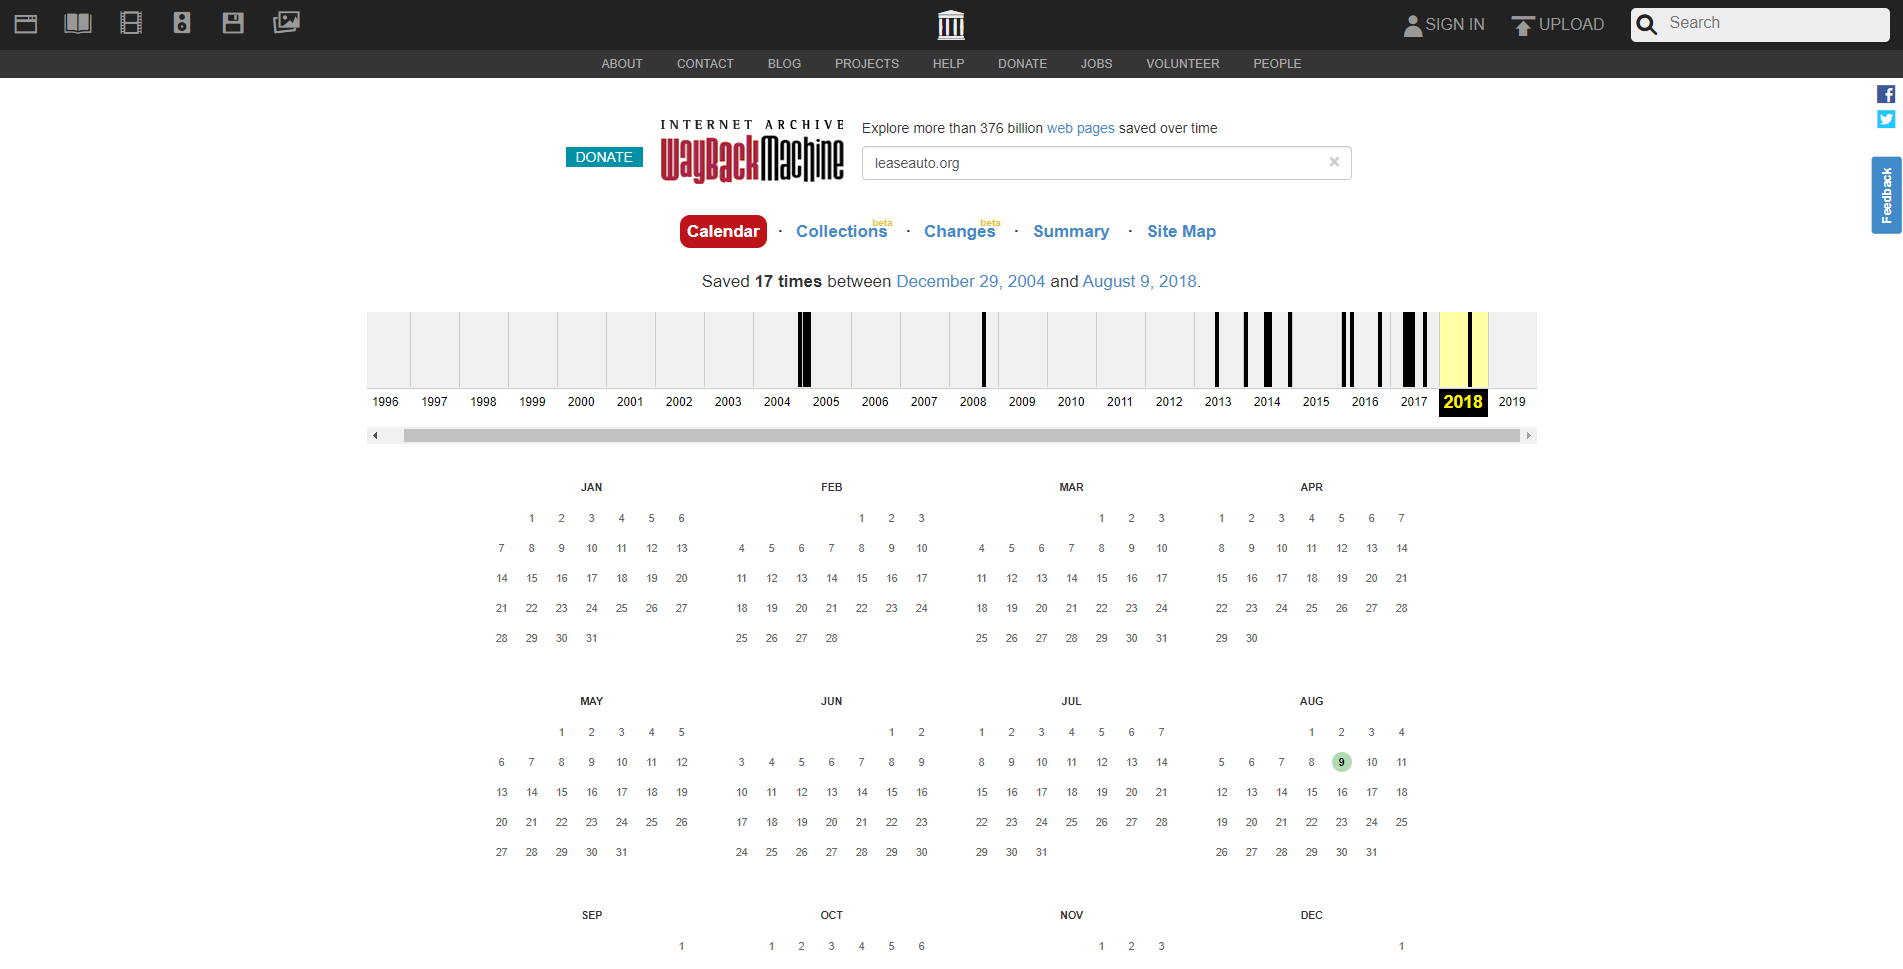Click January 1 in the calendar

tap(532, 518)
